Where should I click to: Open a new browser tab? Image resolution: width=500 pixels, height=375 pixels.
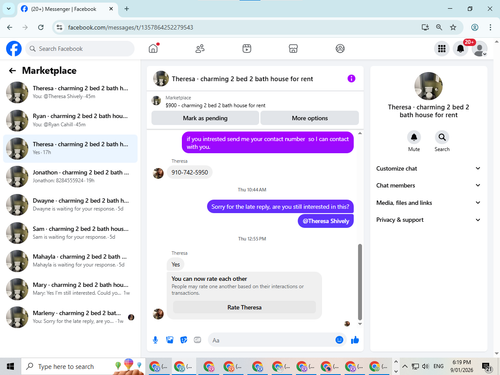pos(127,9)
